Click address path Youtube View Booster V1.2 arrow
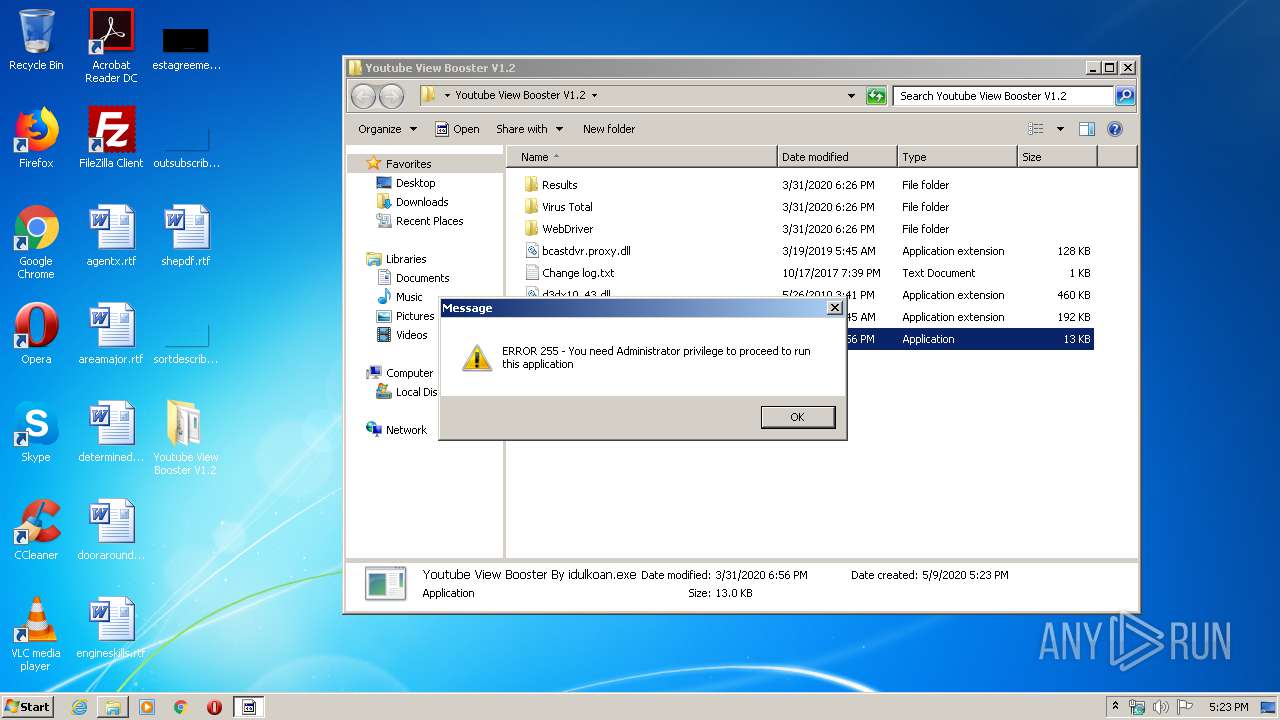This screenshot has height=720, width=1280. tap(594, 96)
